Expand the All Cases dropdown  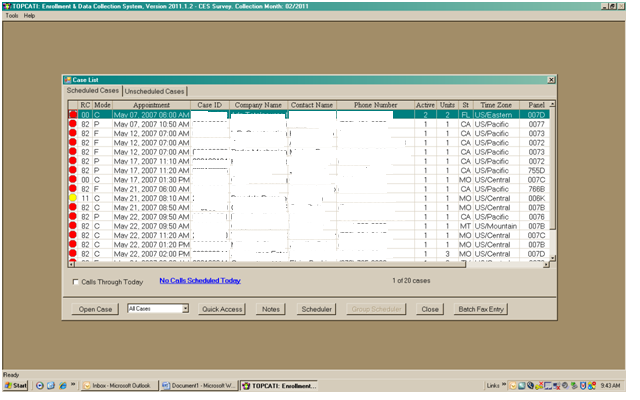point(184,309)
